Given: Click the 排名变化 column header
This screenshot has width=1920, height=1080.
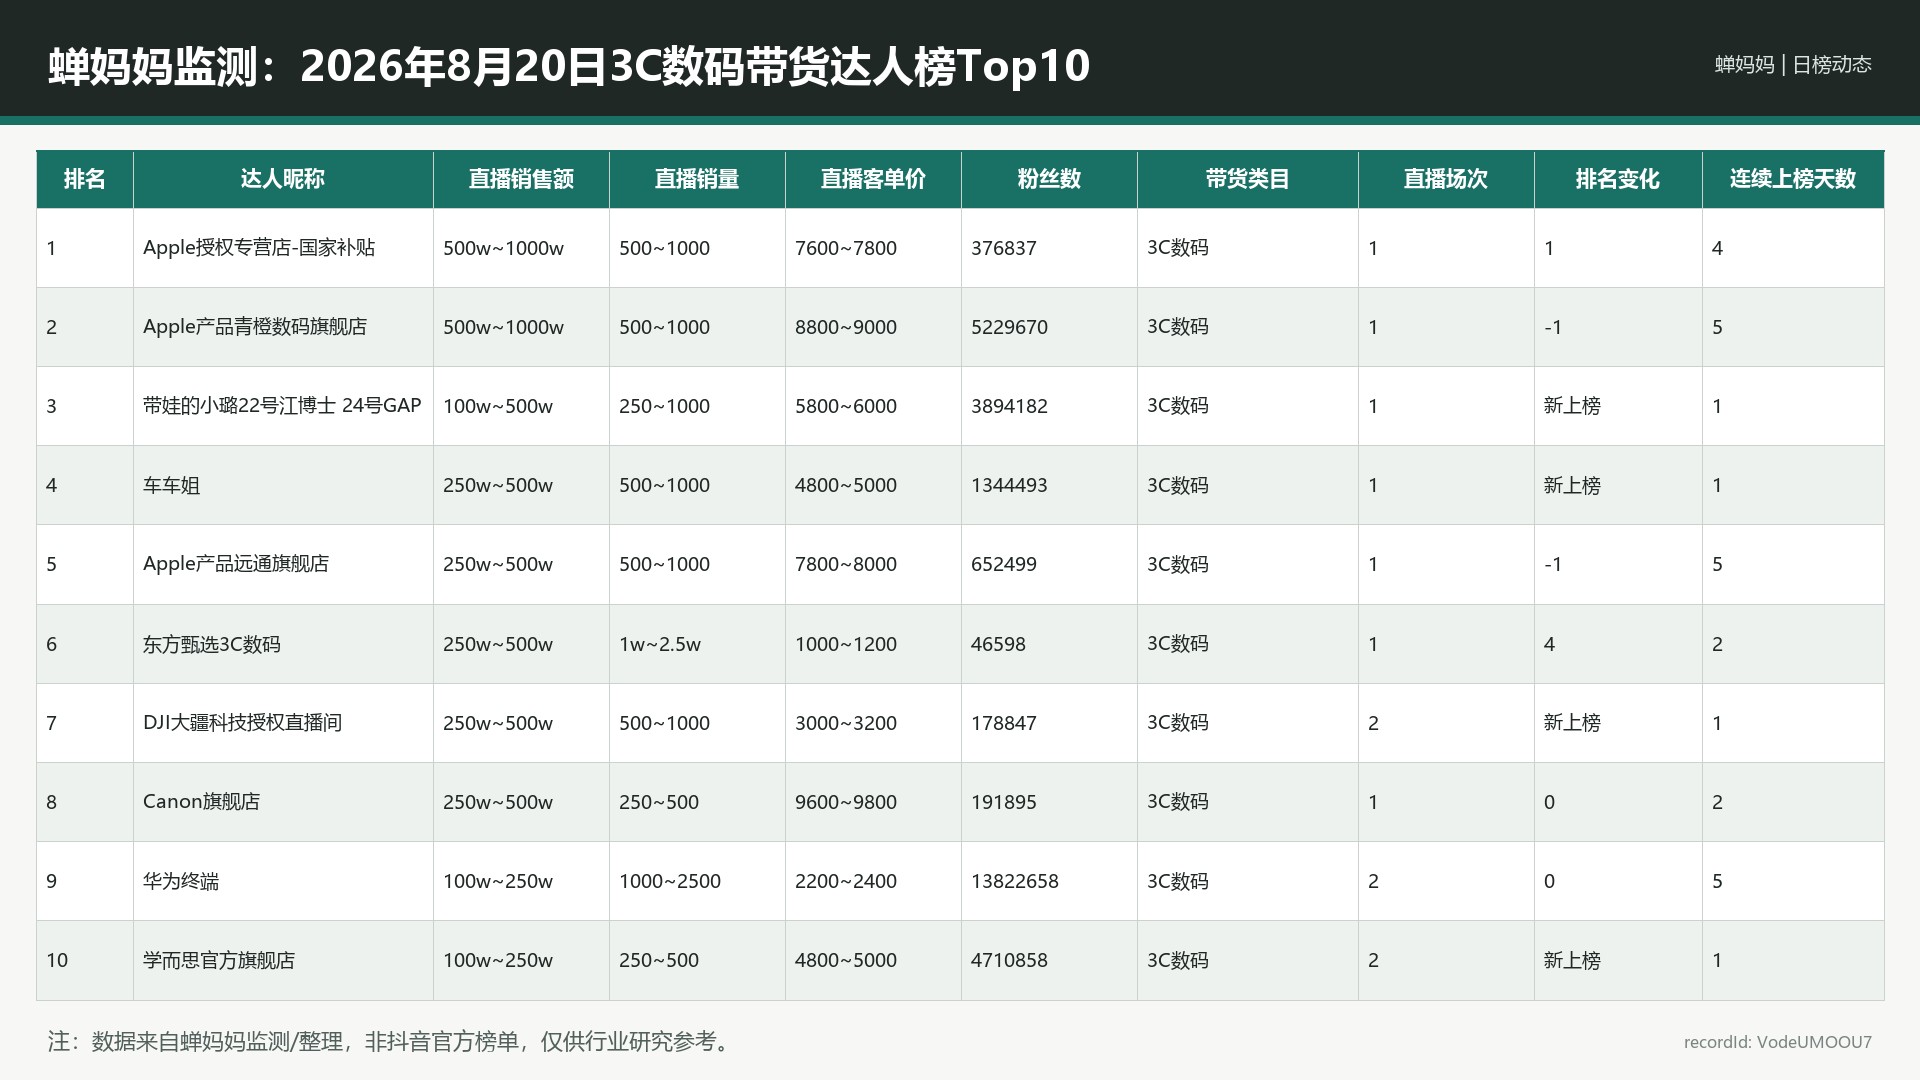Looking at the screenshot, I should click(x=1618, y=179).
